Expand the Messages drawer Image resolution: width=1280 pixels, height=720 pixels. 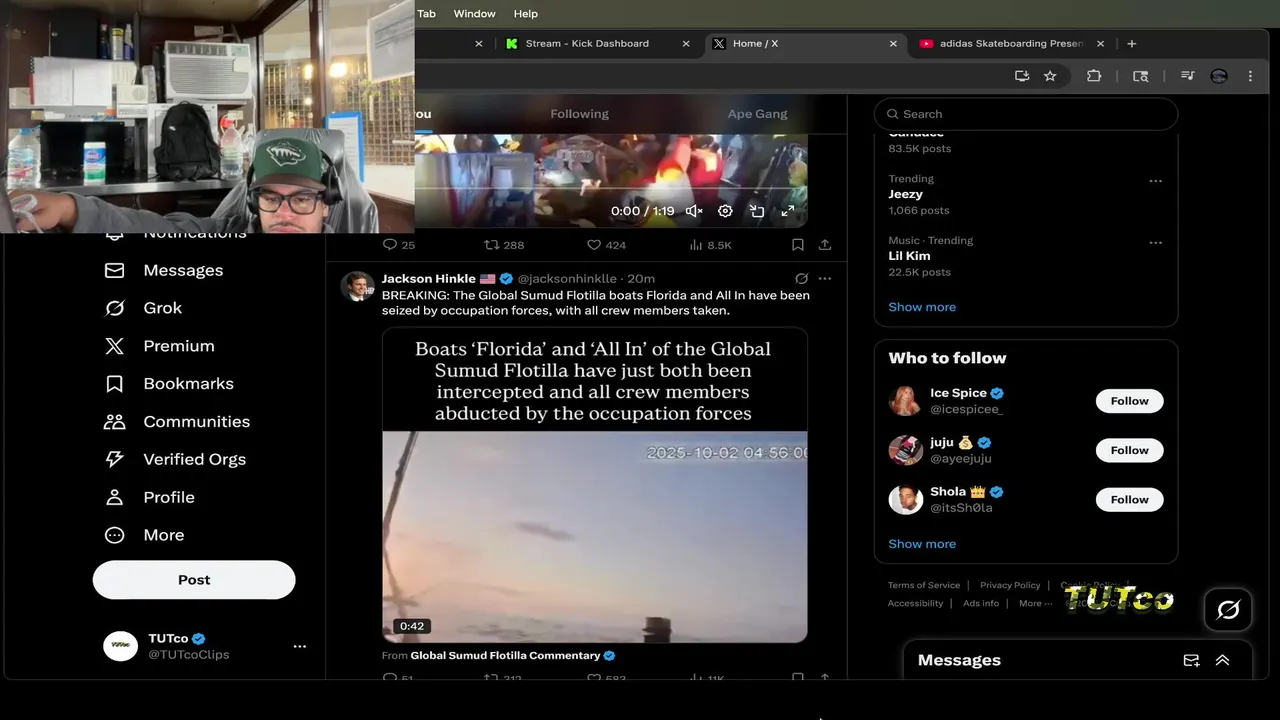tap(1222, 660)
